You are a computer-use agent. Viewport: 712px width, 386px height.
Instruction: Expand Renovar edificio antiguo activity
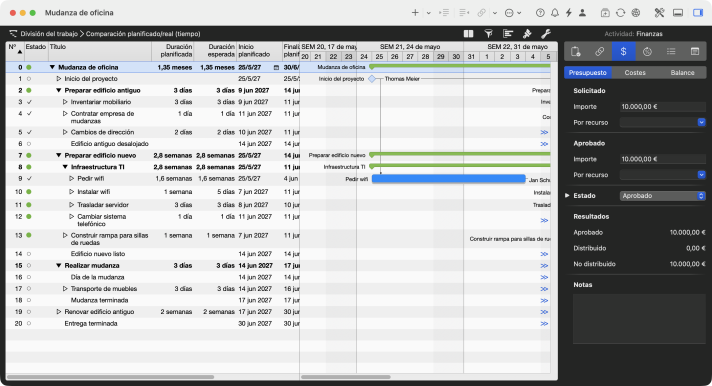point(59,312)
